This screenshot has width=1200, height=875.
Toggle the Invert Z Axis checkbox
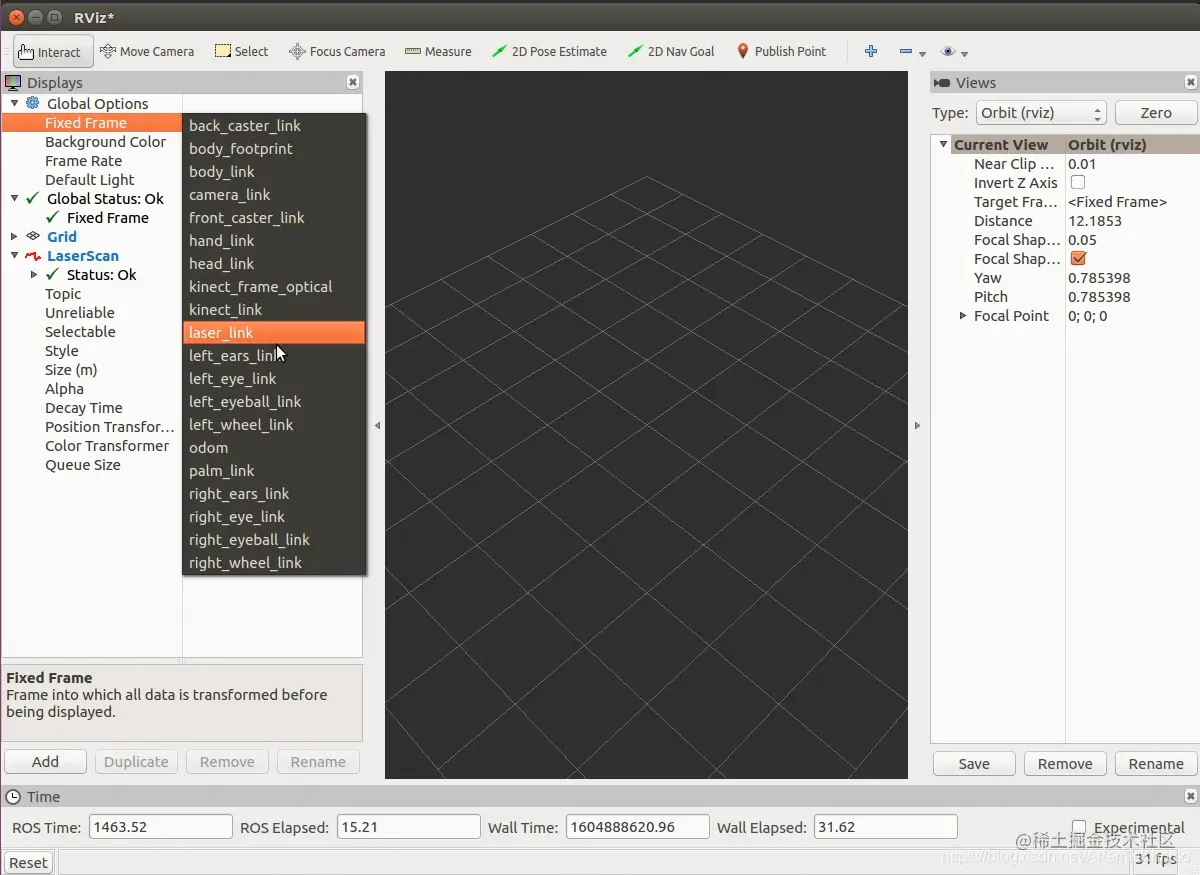click(x=1078, y=183)
